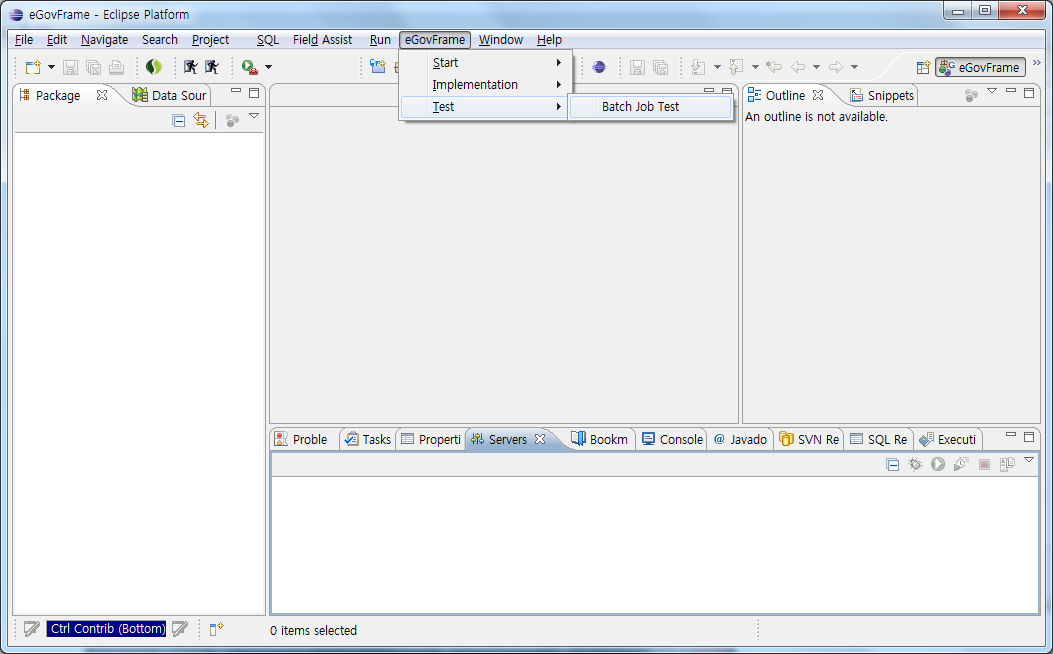
Task: Select Batch Job Test menu entry
Action: (x=640, y=106)
